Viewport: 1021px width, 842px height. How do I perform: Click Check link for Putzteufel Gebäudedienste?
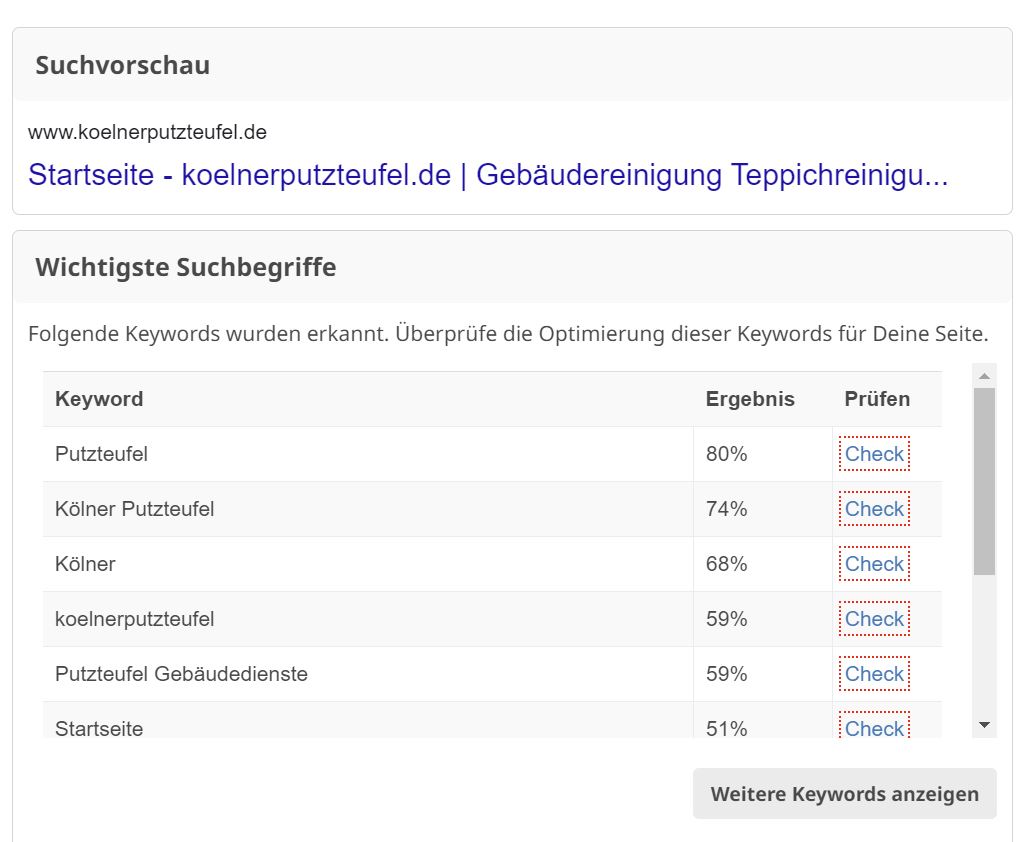(874, 674)
